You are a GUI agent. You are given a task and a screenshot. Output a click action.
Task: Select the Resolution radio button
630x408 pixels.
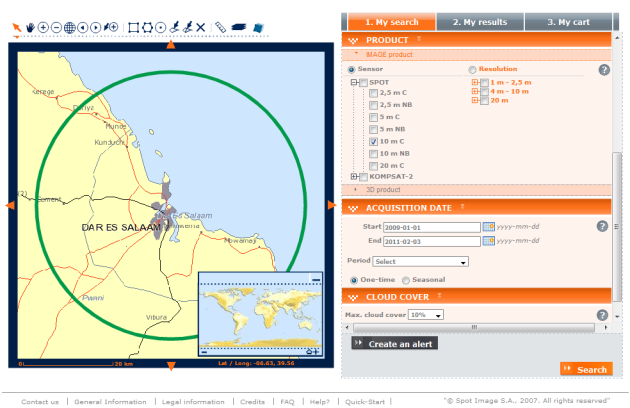tap(472, 70)
